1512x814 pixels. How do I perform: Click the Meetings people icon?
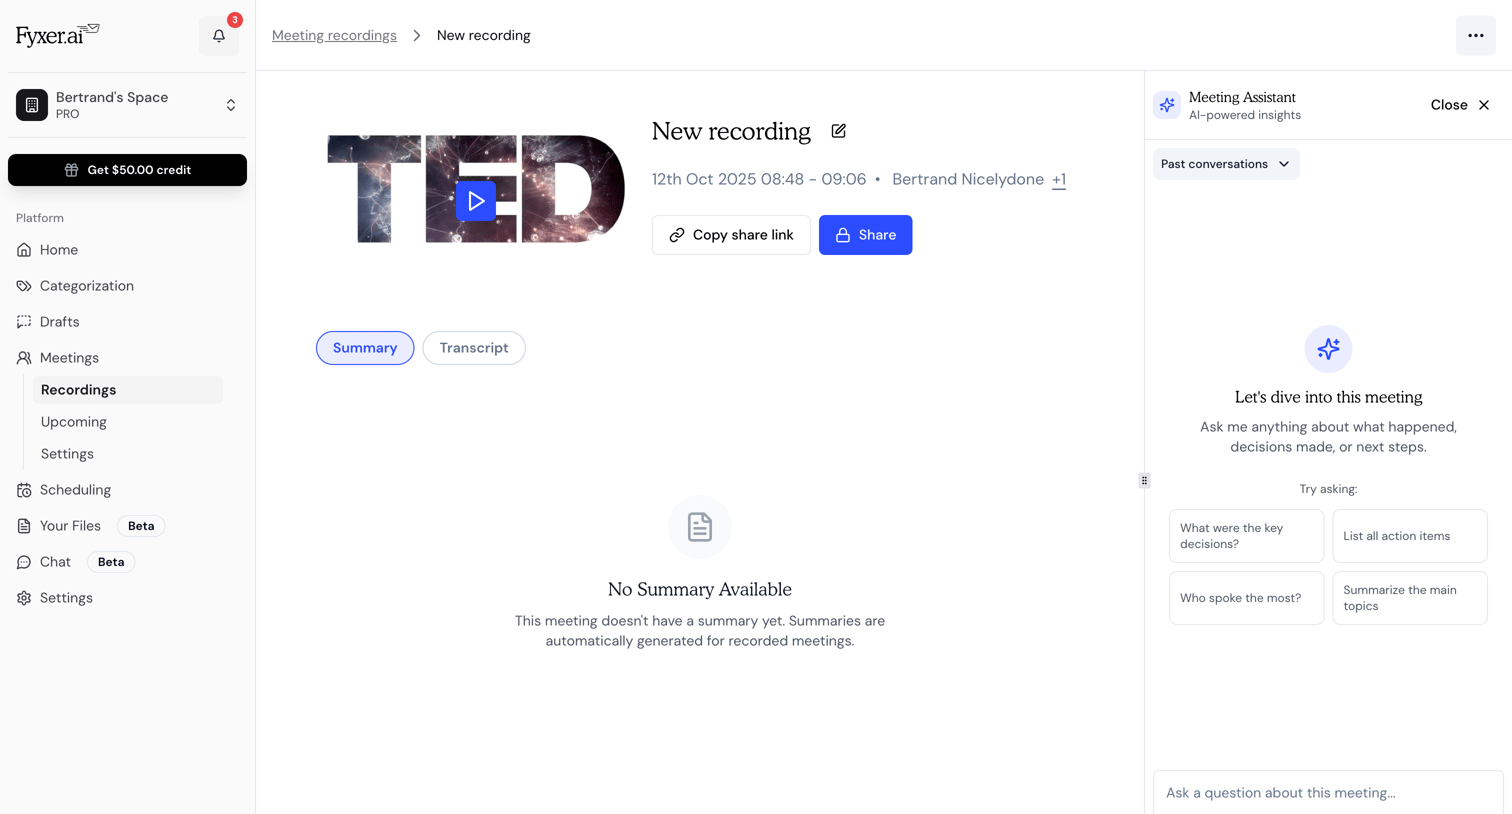[x=24, y=358]
